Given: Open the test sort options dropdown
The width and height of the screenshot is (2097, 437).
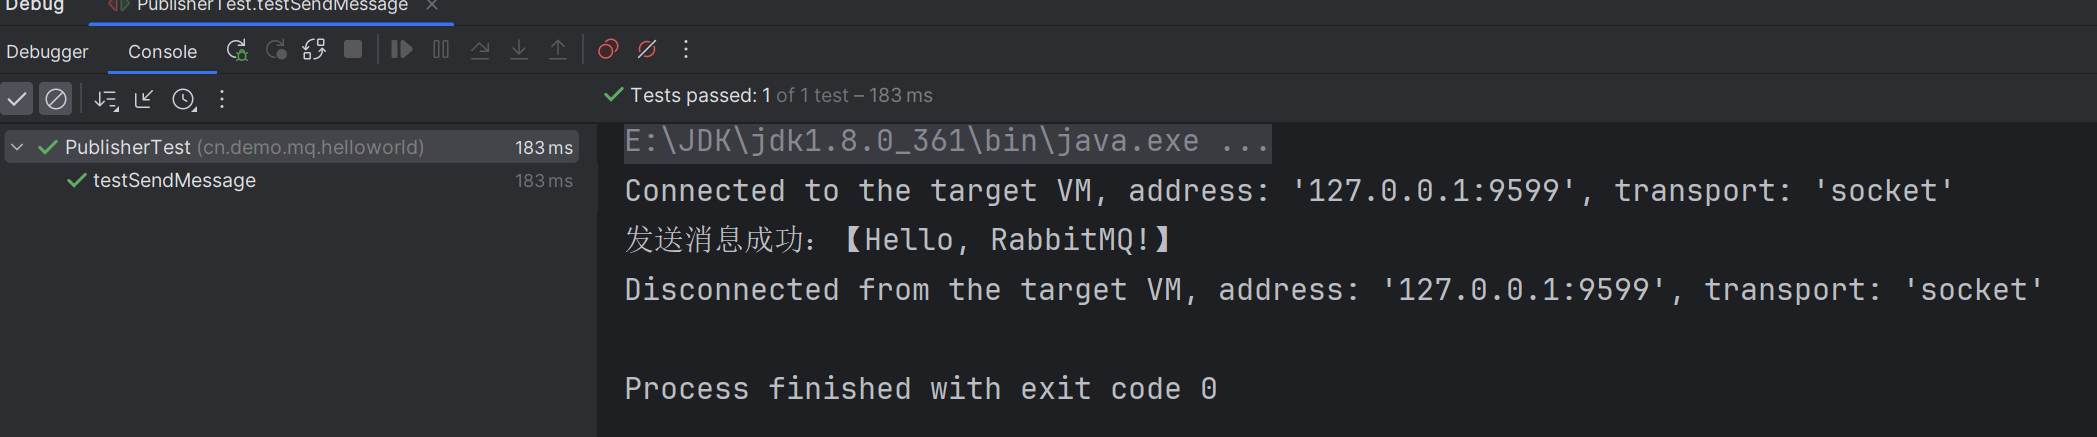Looking at the screenshot, I should coord(106,99).
